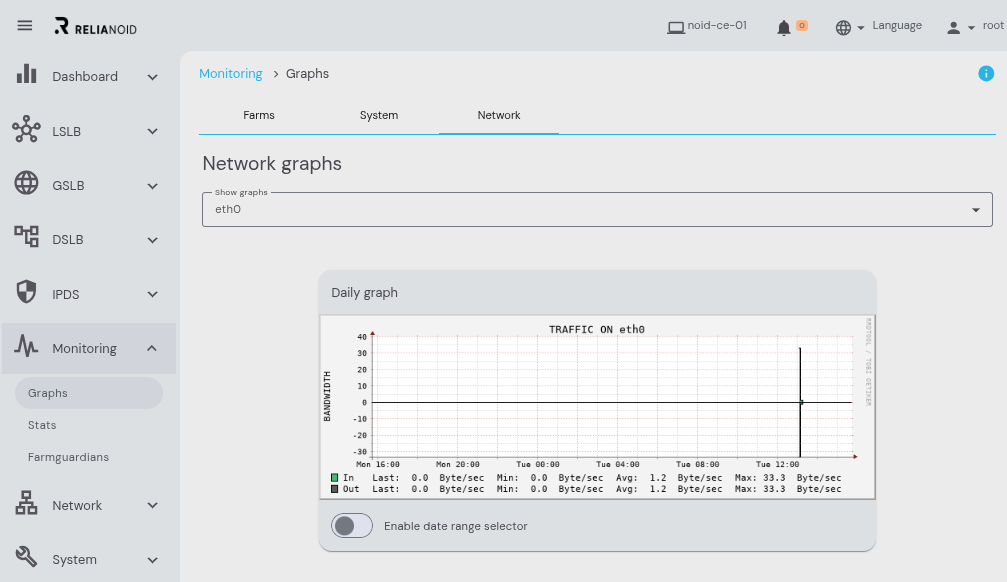Open the notifications bell icon
This screenshot has width=1007, height=582.
[x=784, y=28]
